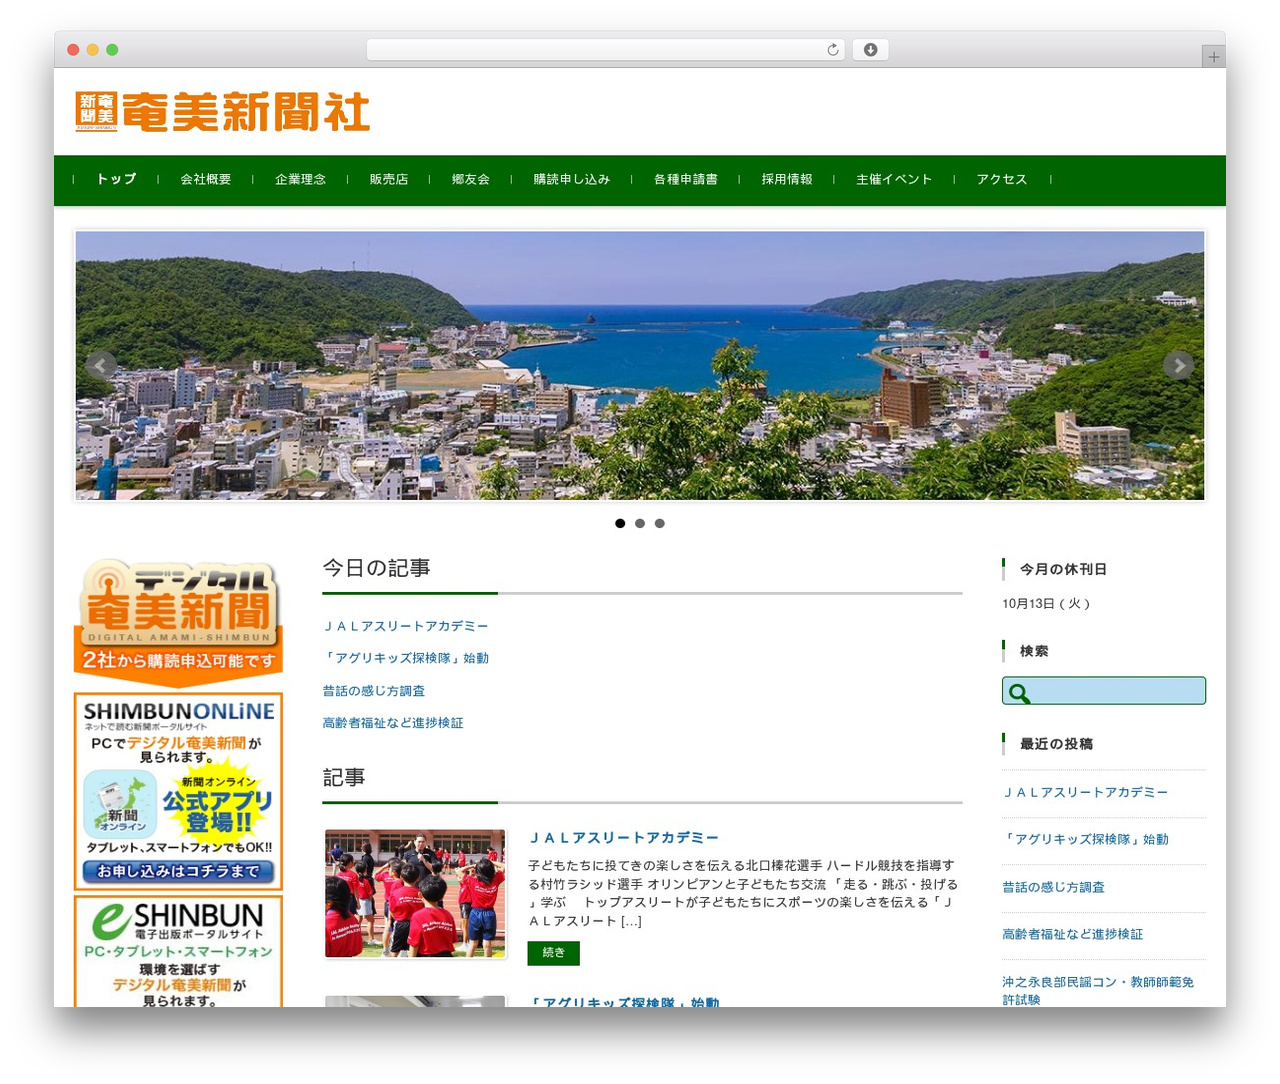Viewport: 1280px width, 1084px height.
Task: Open ＪＡＬアスリートアカデミー in 最近の投稿
Action: point(1085,792)
